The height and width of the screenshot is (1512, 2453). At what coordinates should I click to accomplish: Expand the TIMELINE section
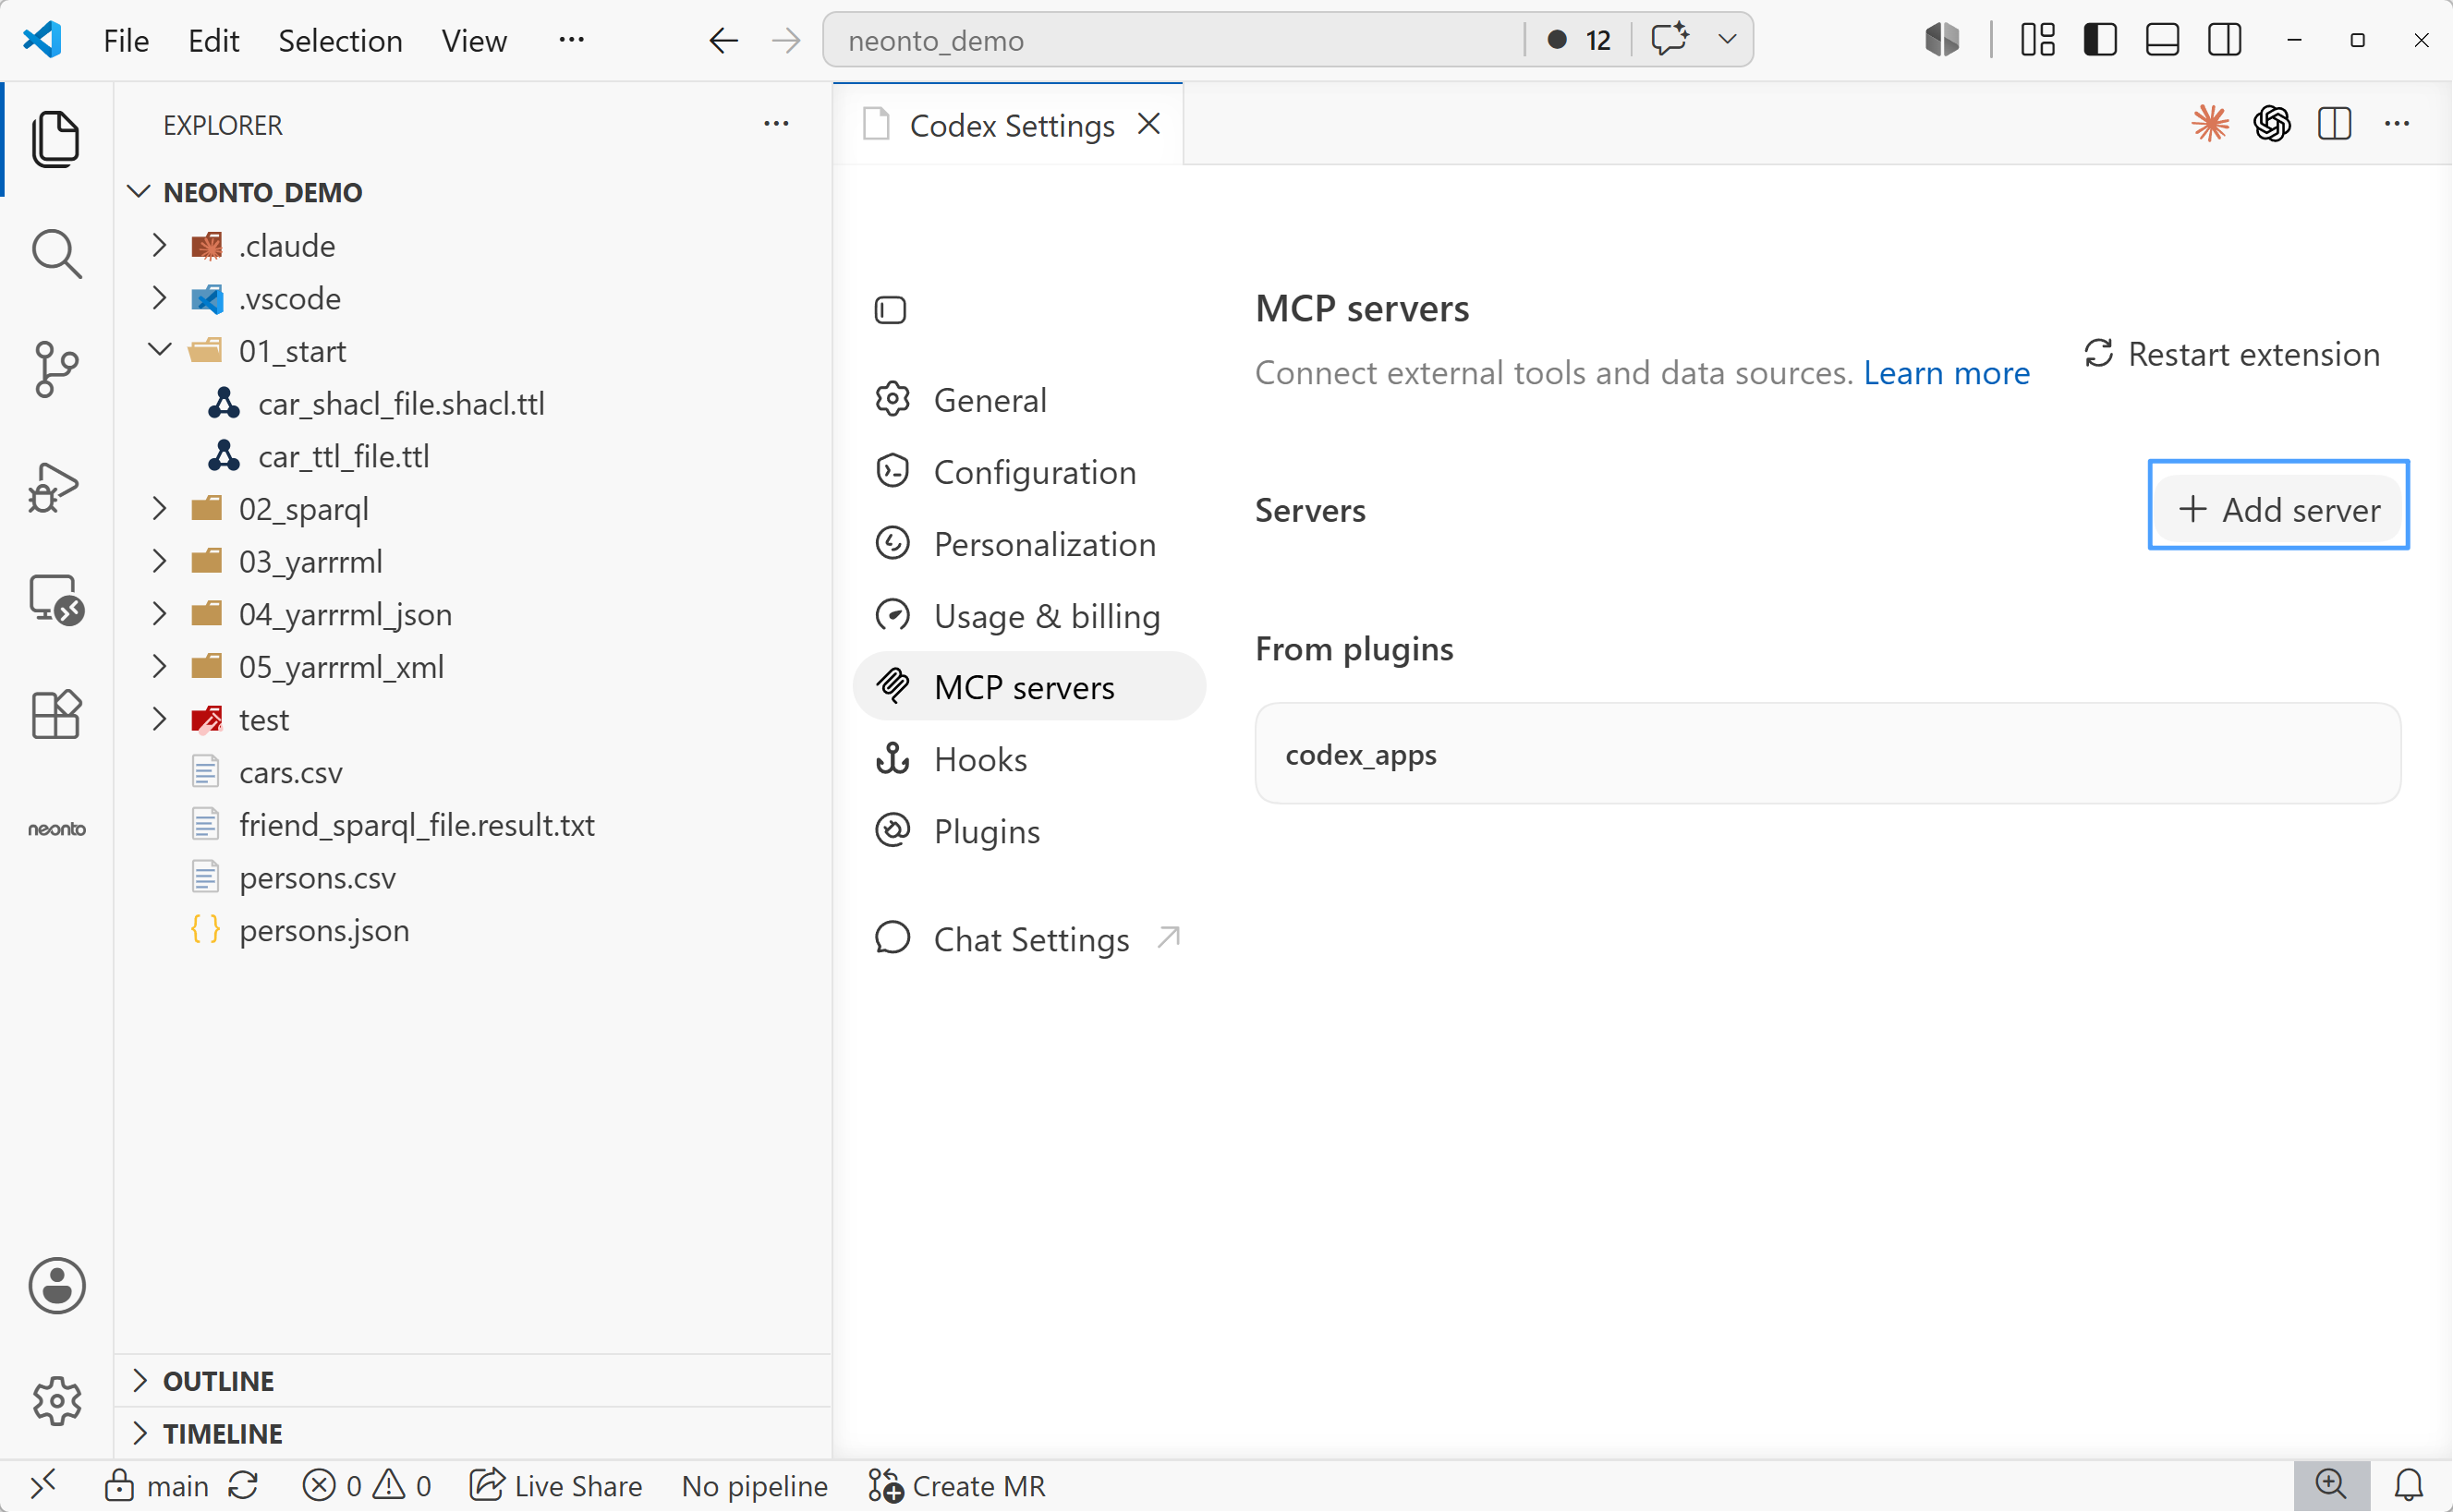click(474, 1433)
